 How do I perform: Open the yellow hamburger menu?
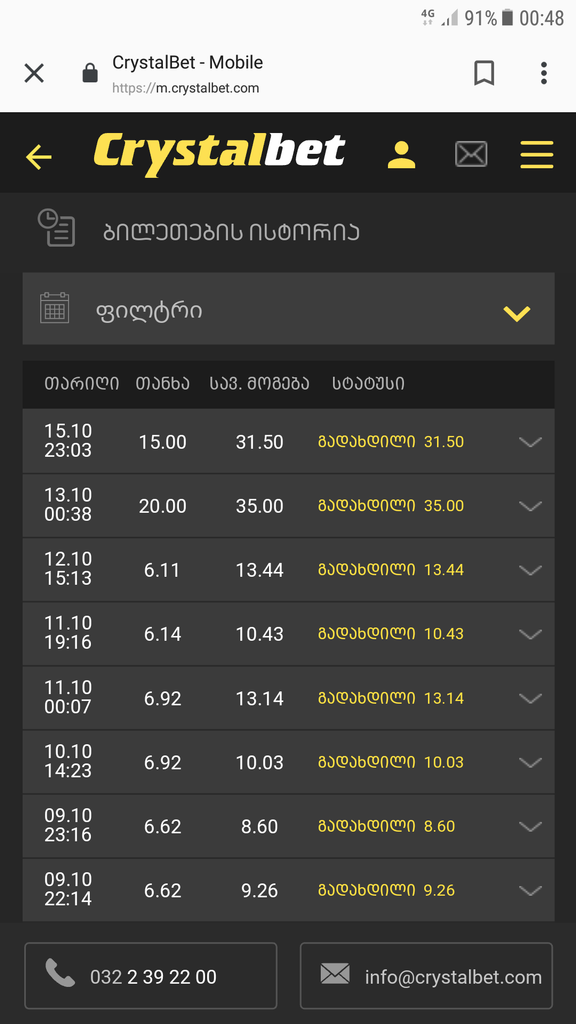(x=537, y=155)
